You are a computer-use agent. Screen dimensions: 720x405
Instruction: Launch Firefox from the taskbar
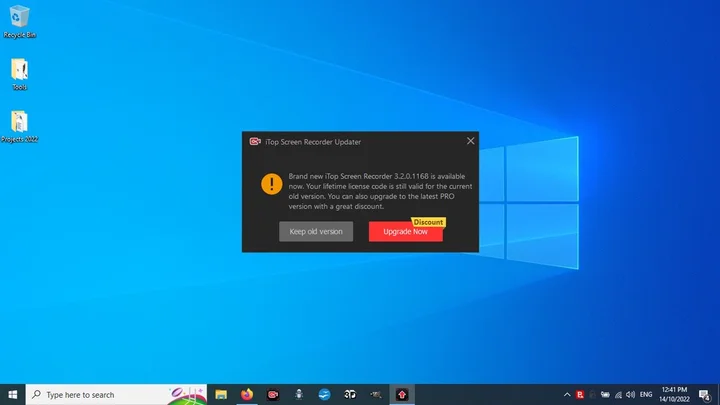click(247, 394)
